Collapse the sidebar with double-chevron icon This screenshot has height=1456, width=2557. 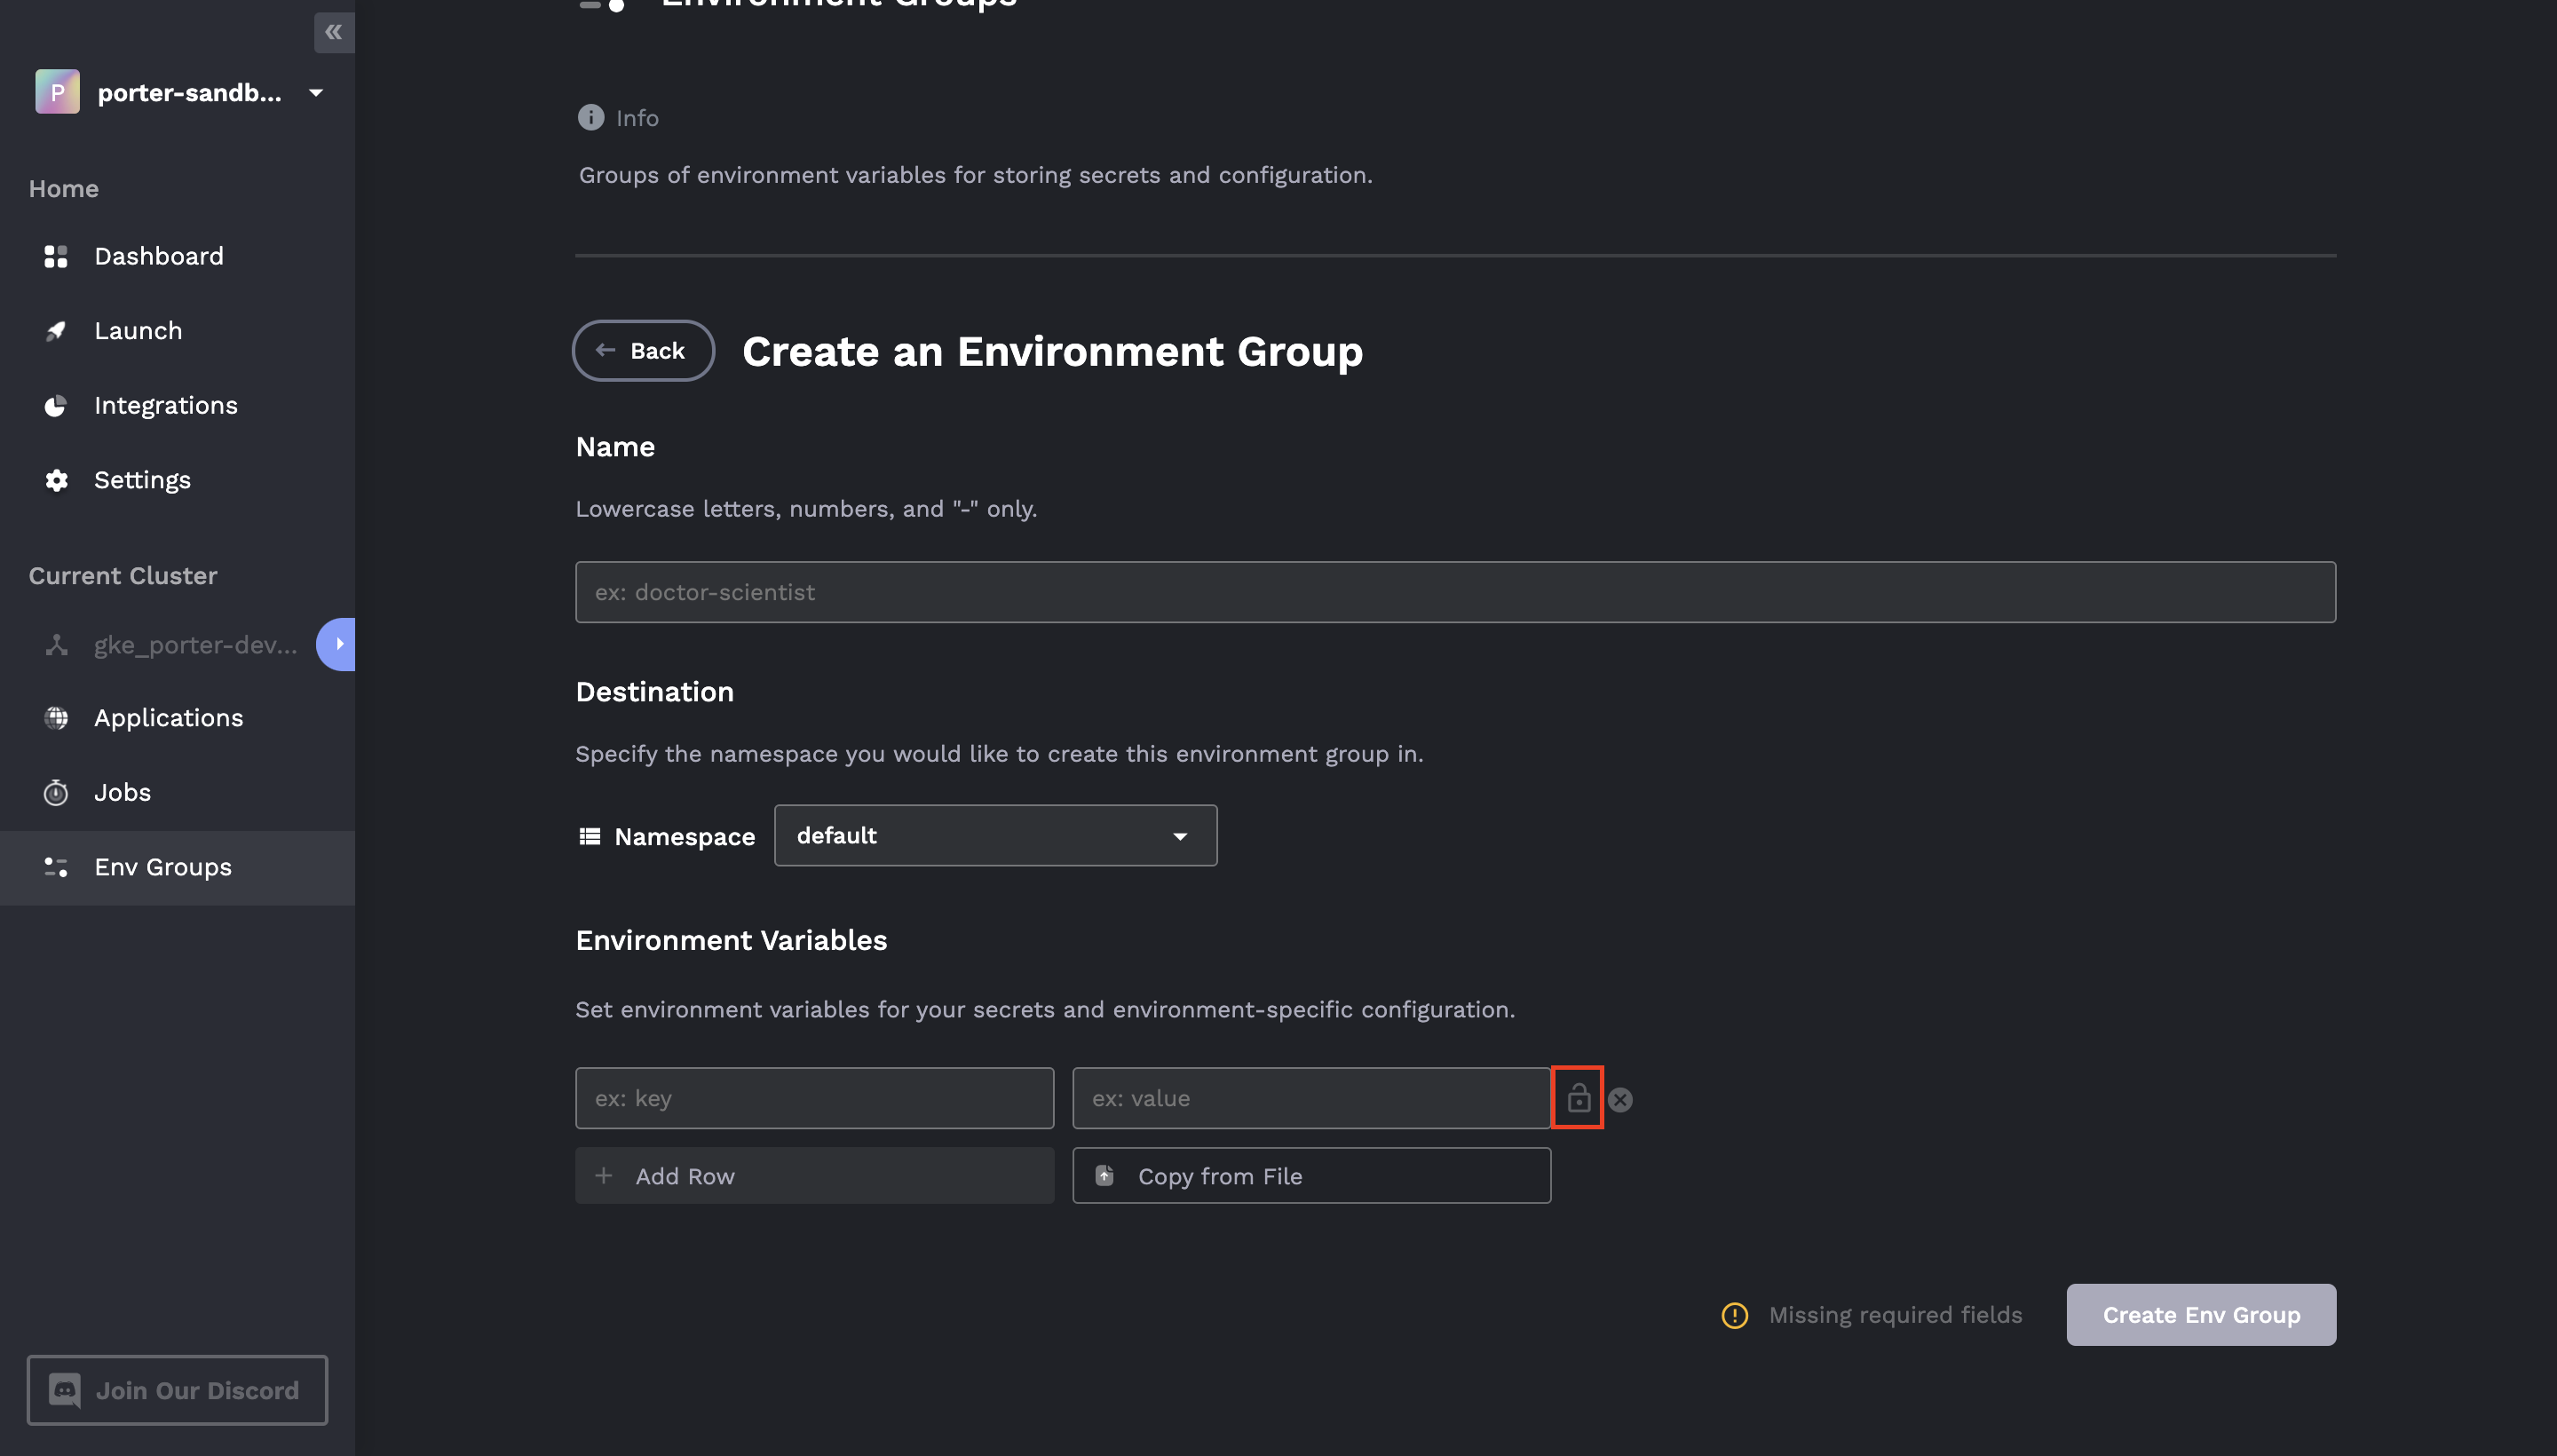pos(333,32)
